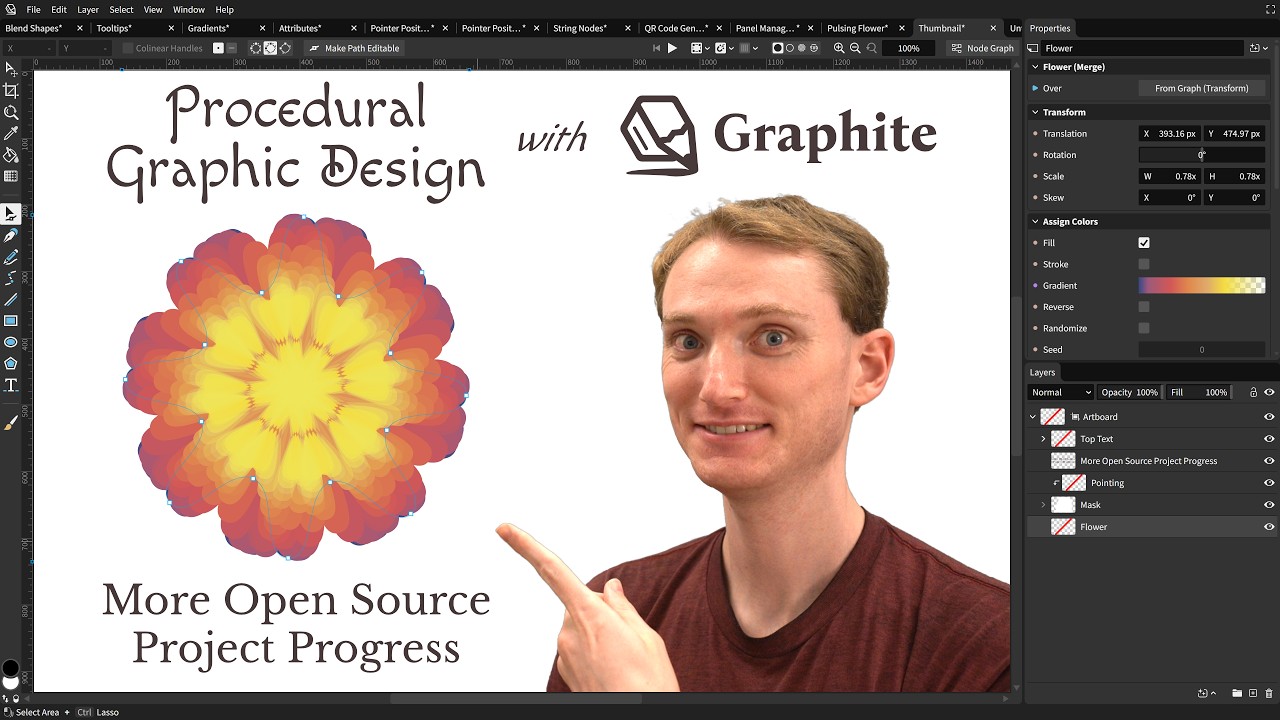Enable the Stroke checkbox

(x=1144, y=264)
